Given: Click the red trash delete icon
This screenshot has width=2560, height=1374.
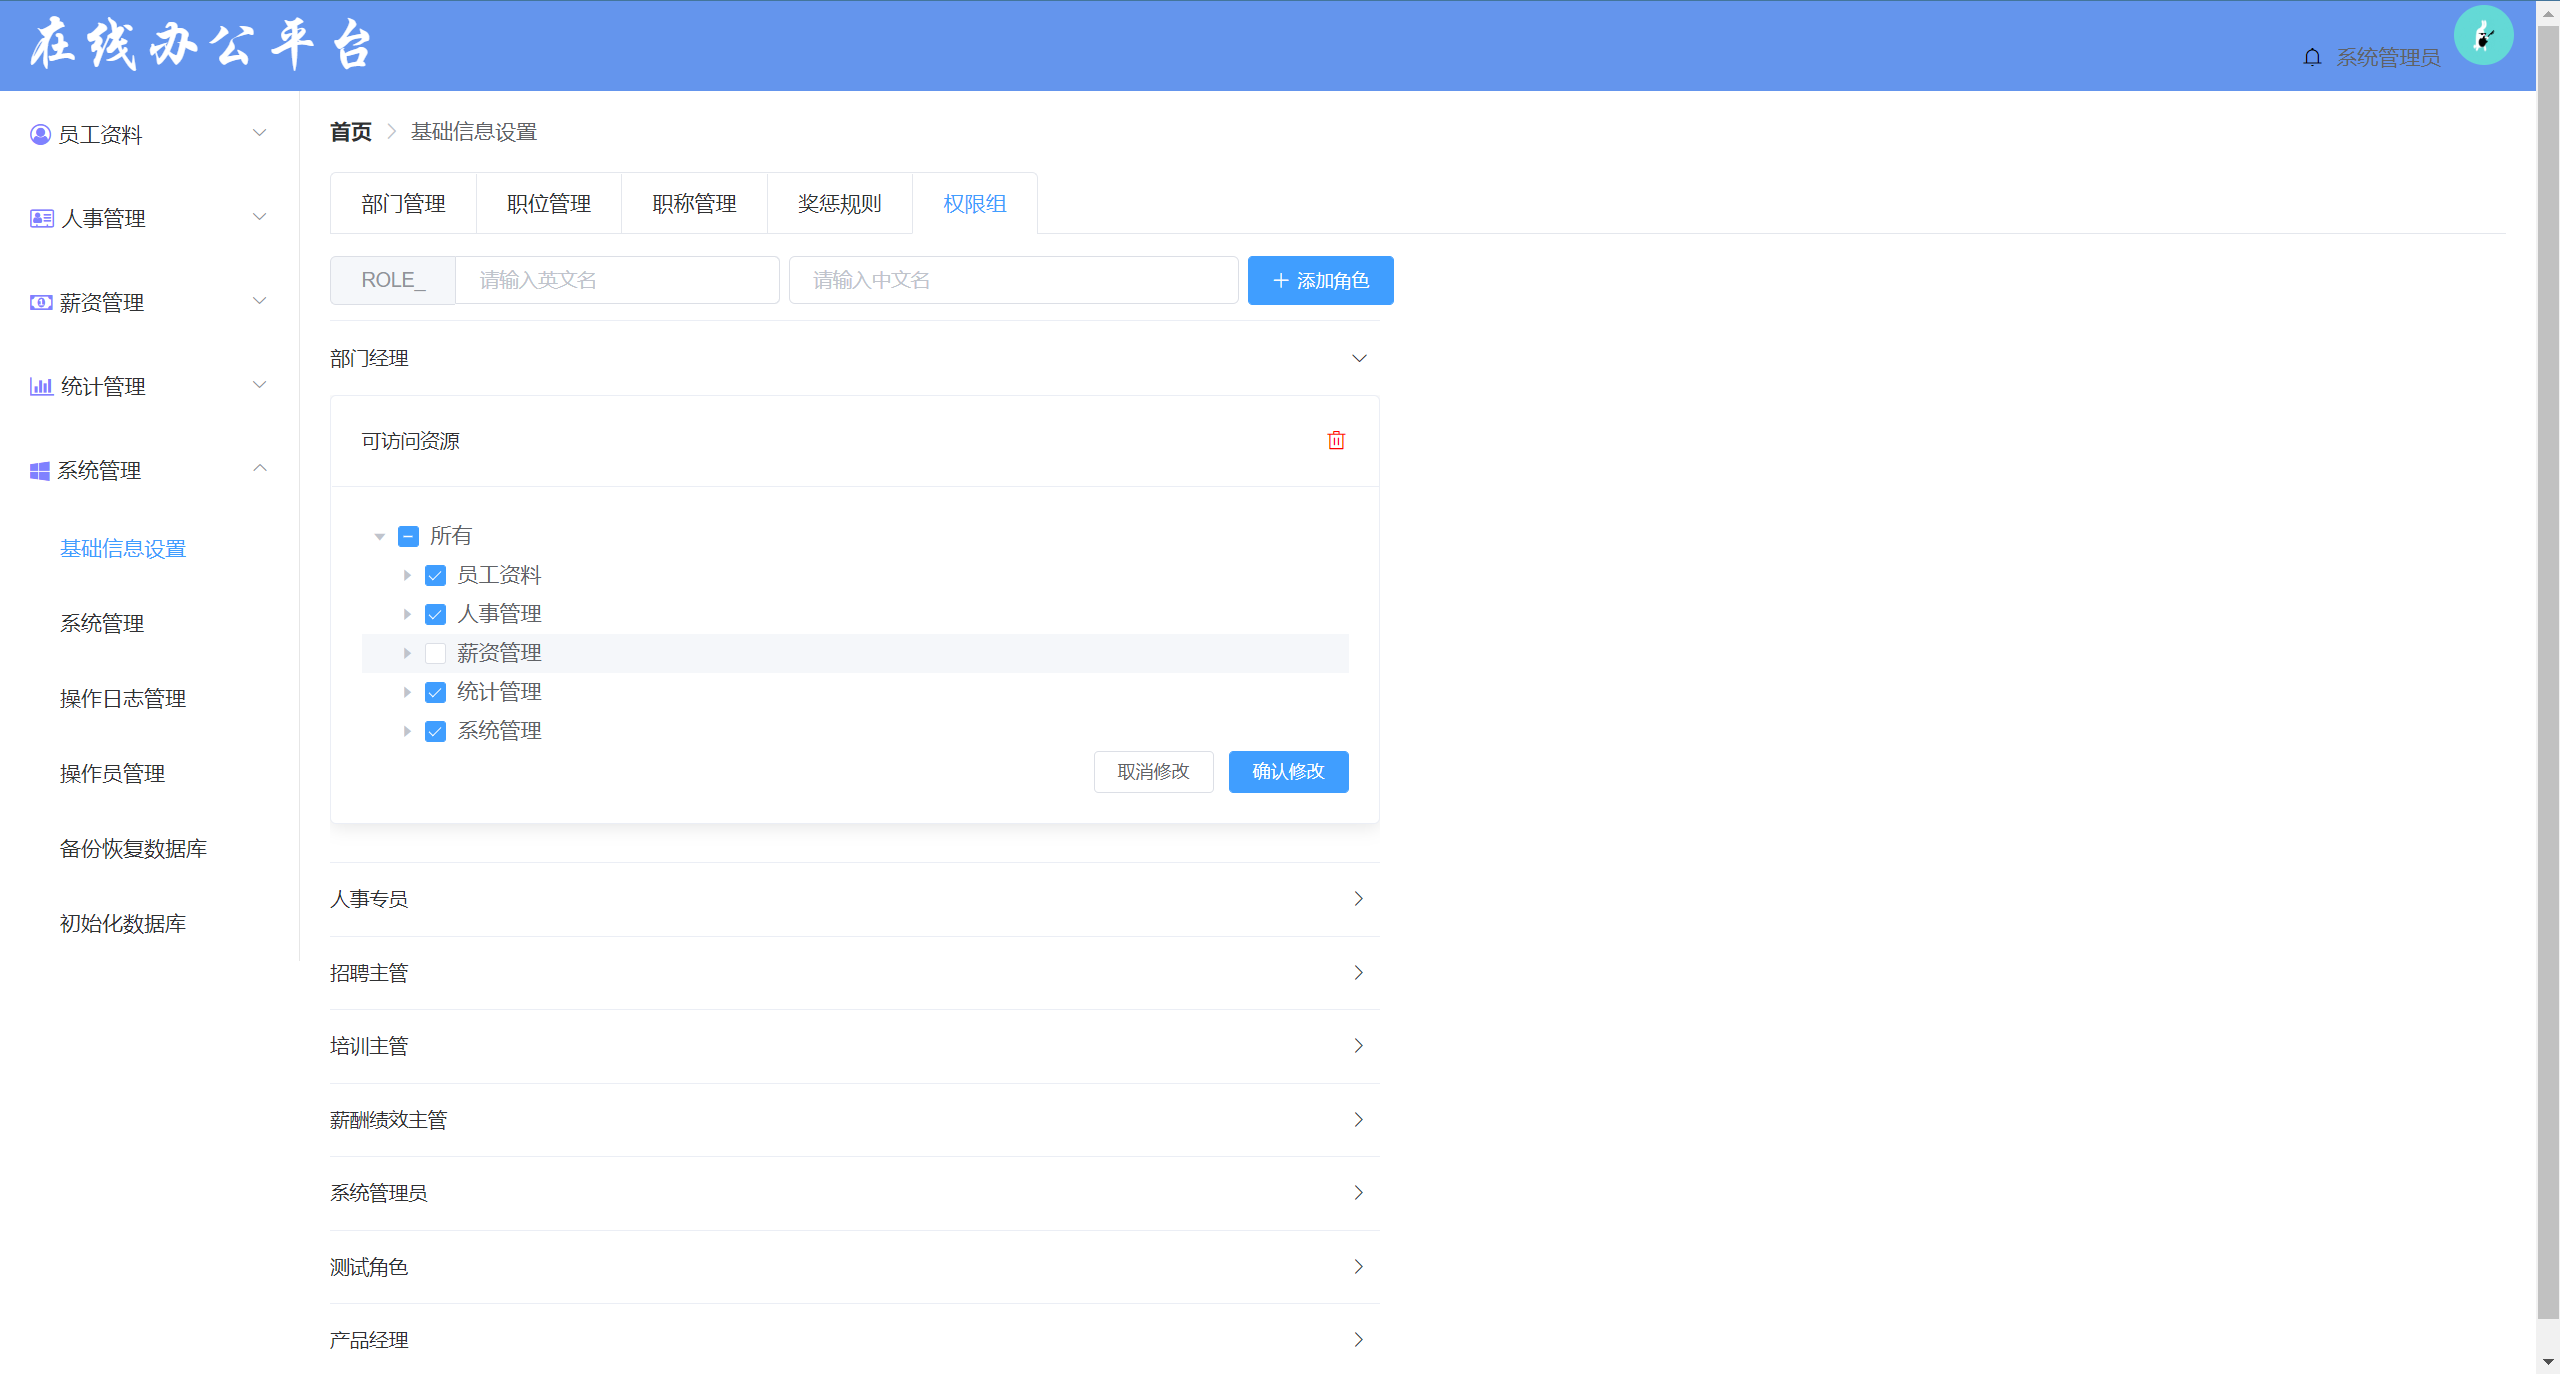Looking at the screenshot, I should point(1335,441).
